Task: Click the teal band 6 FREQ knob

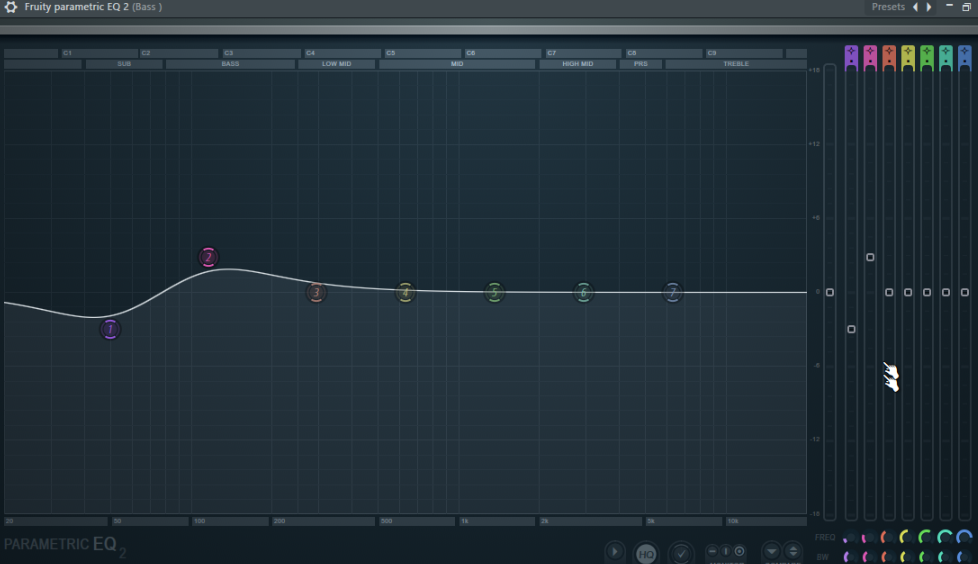Action: tap(946, 537)
